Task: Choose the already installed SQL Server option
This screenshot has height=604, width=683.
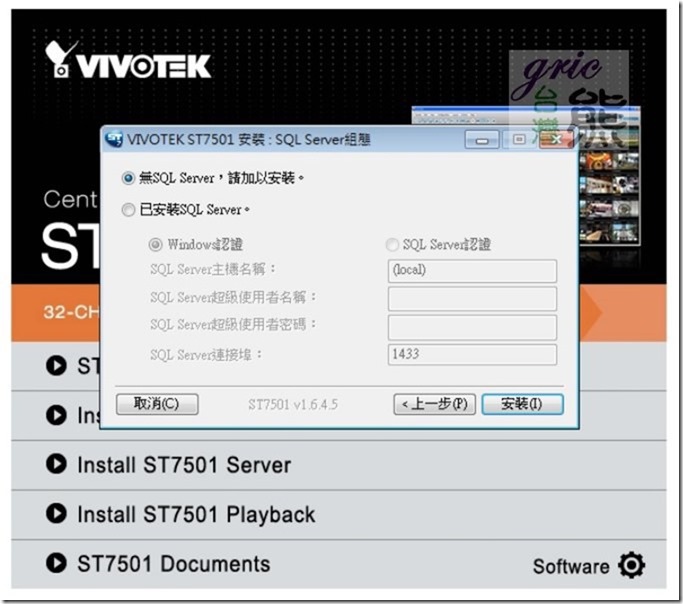Action: [x=128, y=210]
